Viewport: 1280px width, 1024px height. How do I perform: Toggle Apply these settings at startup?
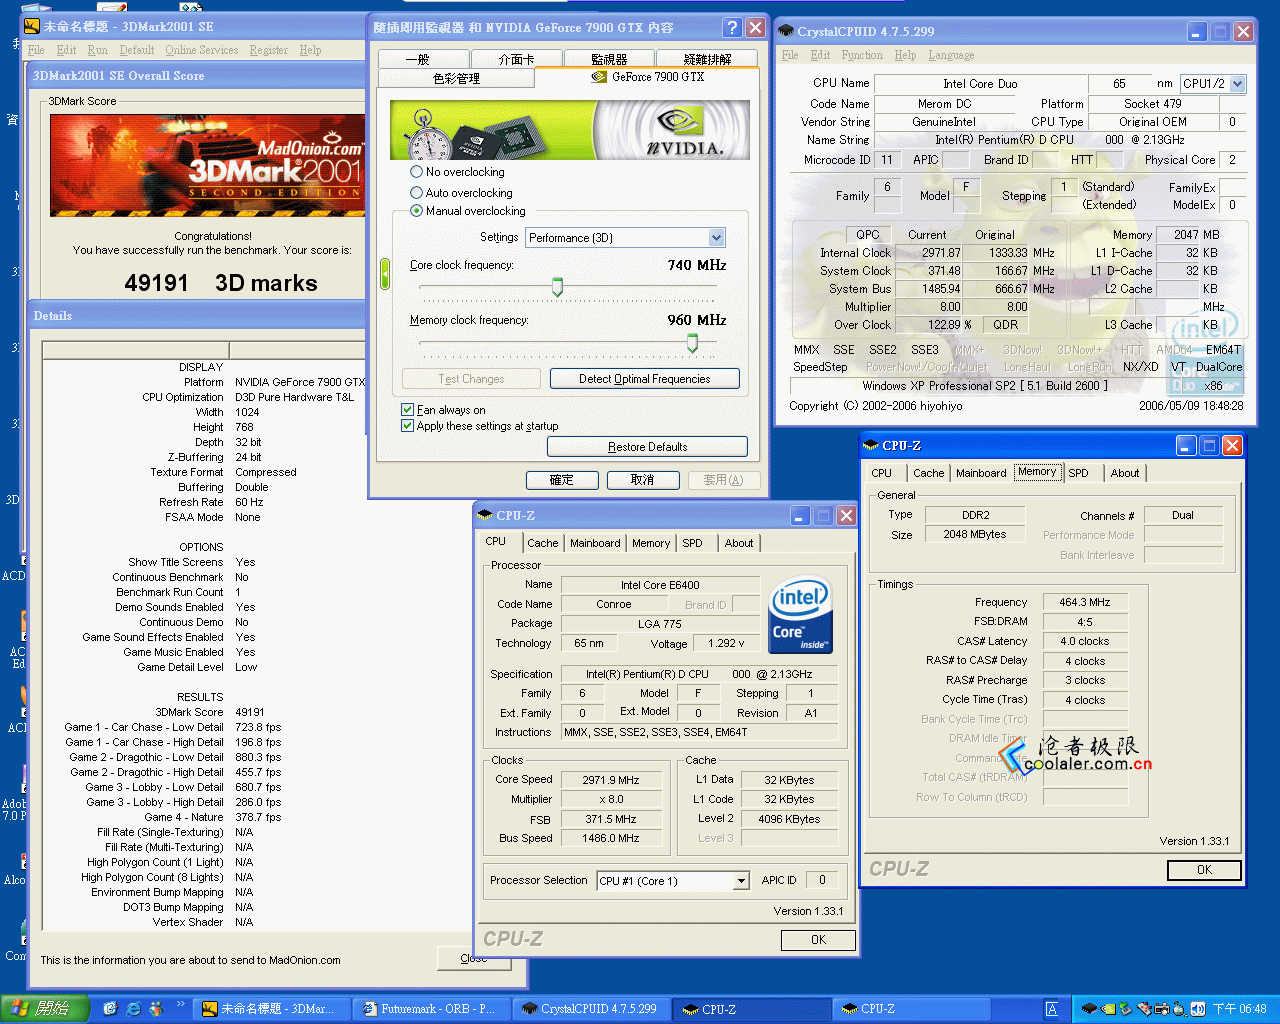(x=407, y=426)
